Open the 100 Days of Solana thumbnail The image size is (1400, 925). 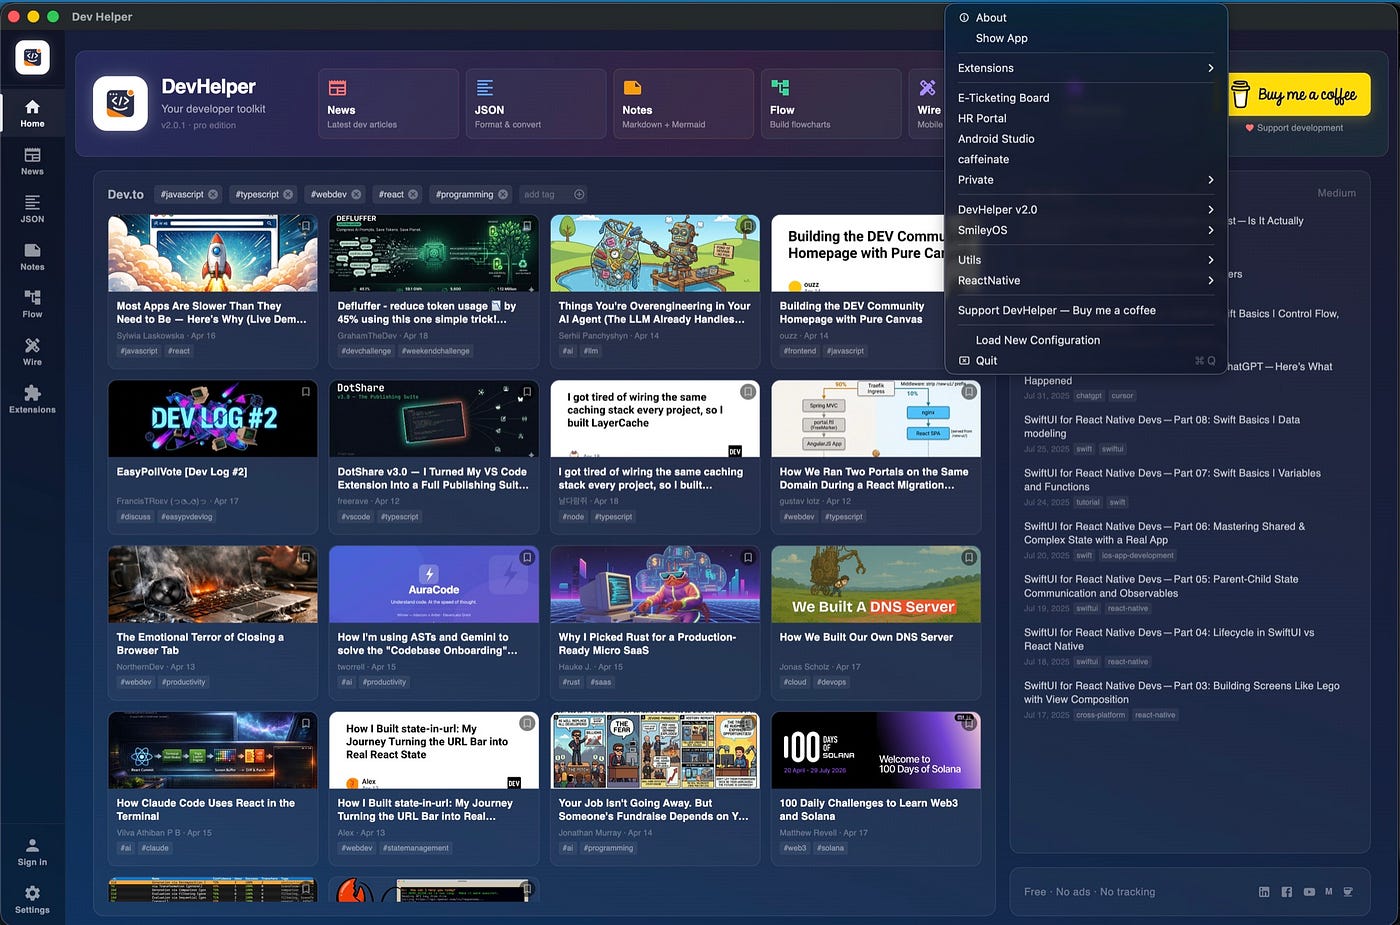point(876,750)
